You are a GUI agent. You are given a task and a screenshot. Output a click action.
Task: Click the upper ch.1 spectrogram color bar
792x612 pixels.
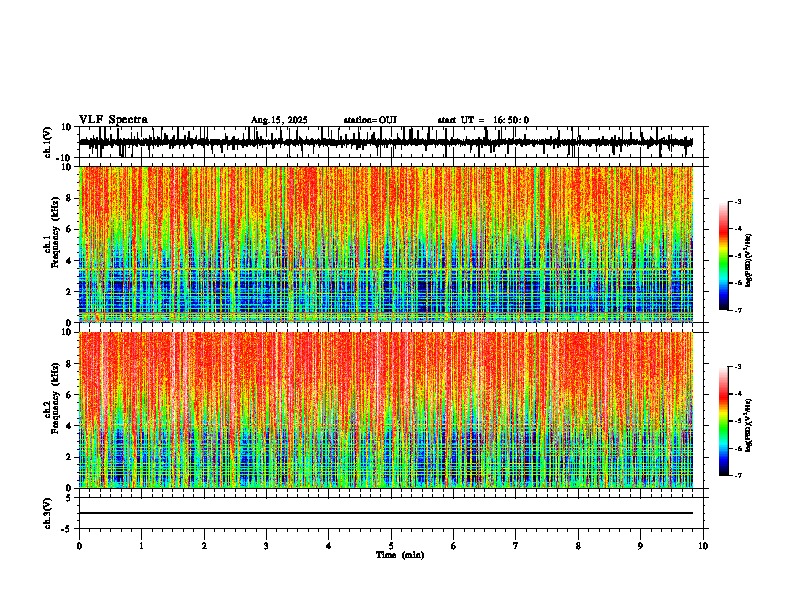coord(724,256)
